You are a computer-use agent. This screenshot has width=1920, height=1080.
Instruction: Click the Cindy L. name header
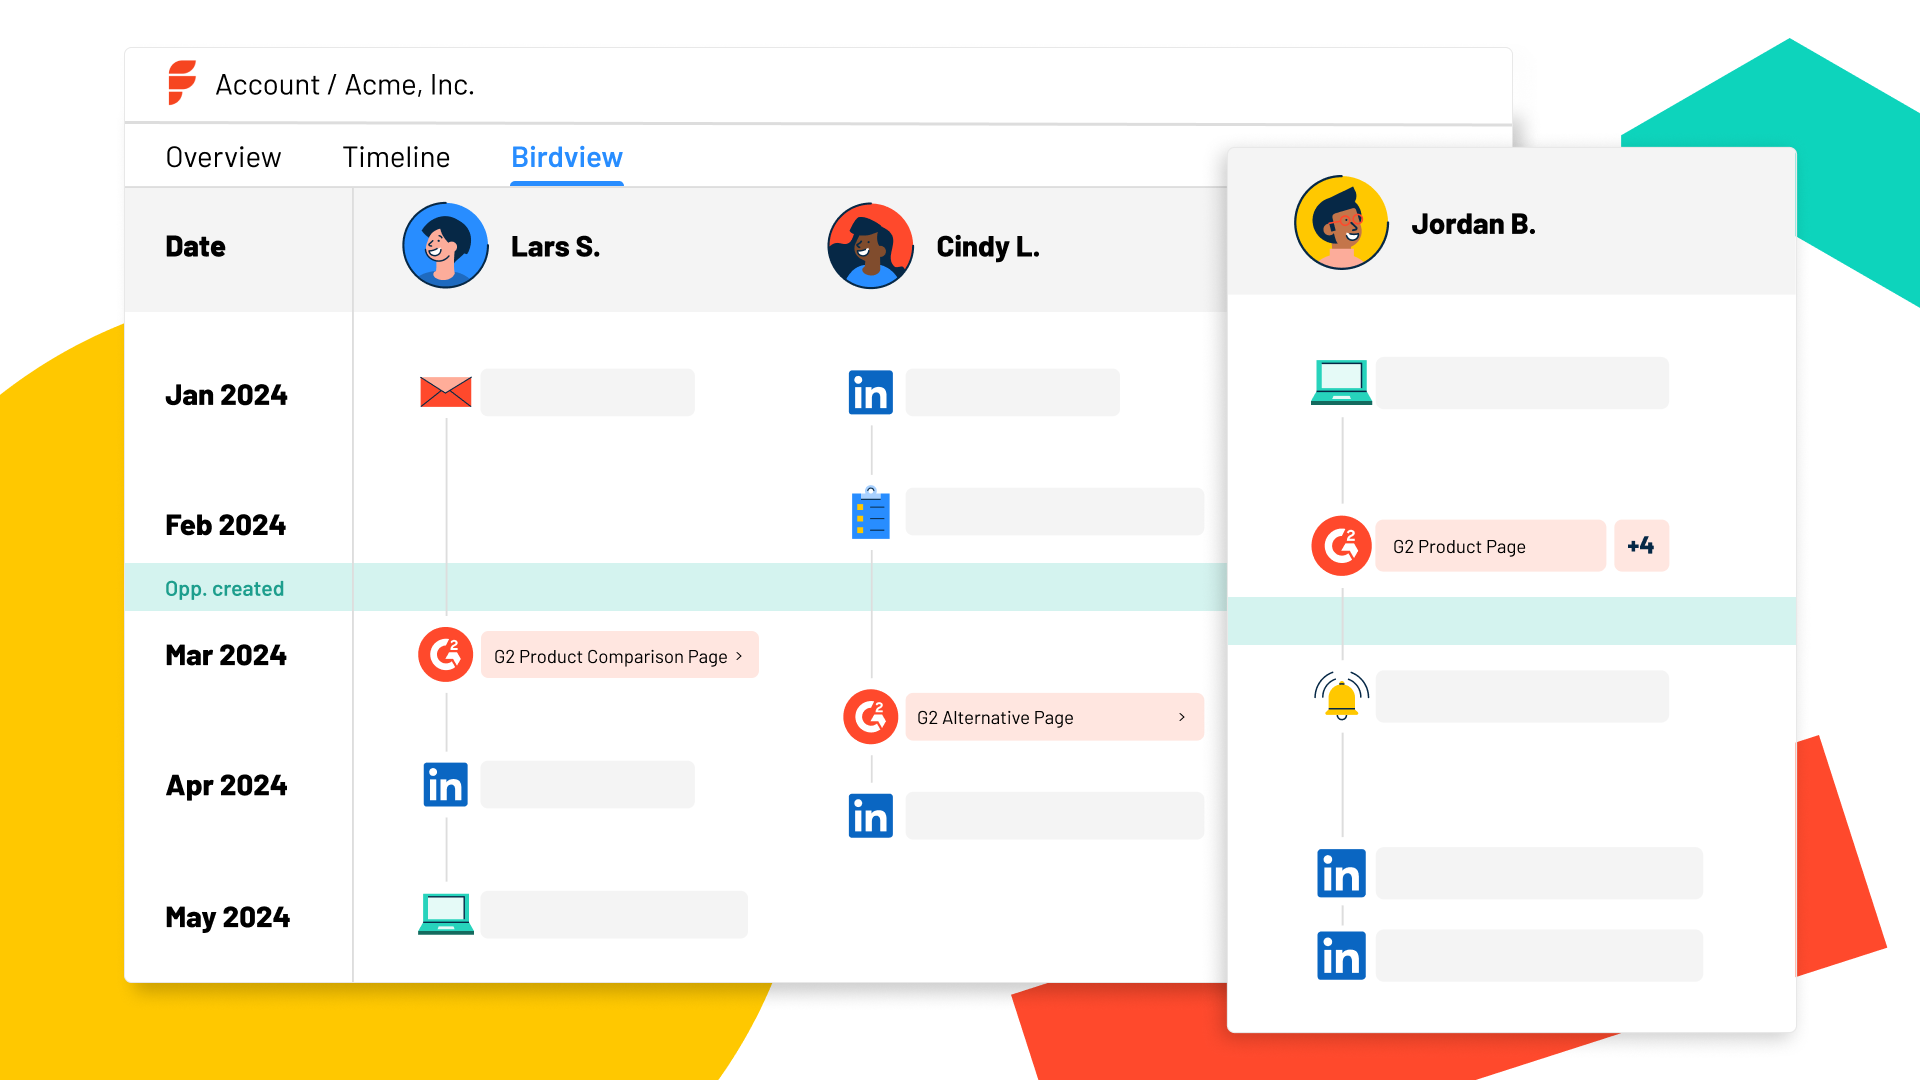(x=988, y=247)
